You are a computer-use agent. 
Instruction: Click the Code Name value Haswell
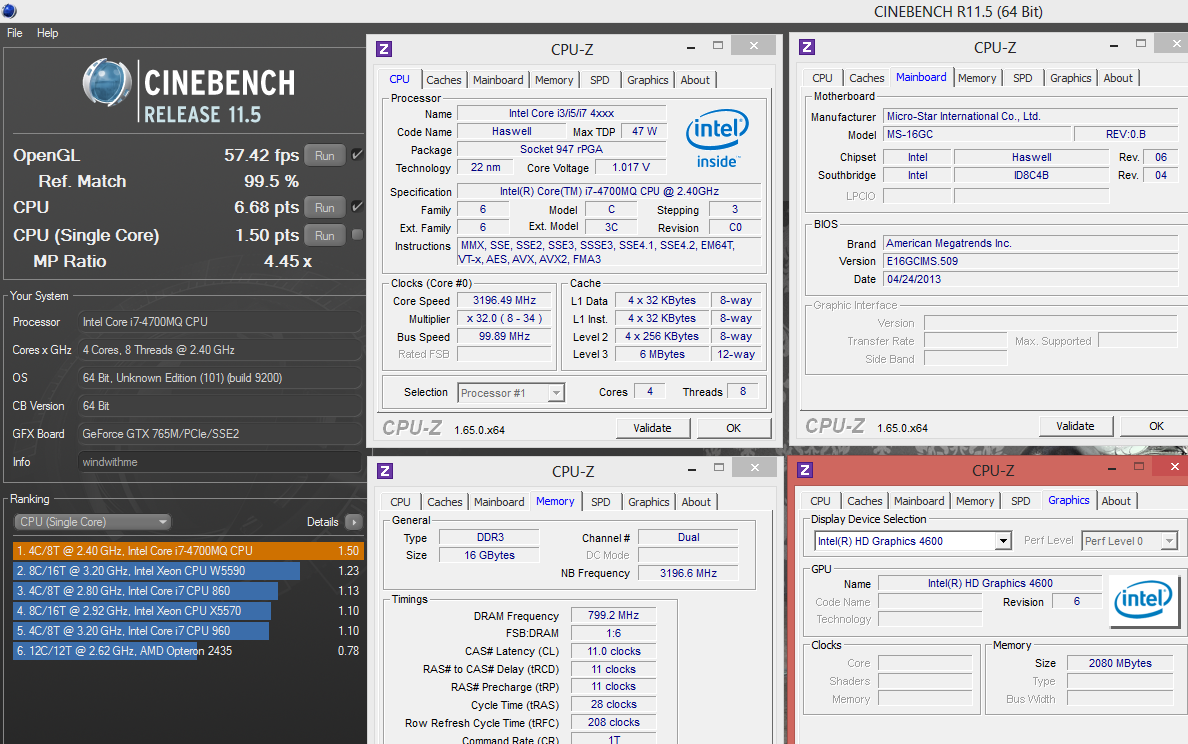511,132
